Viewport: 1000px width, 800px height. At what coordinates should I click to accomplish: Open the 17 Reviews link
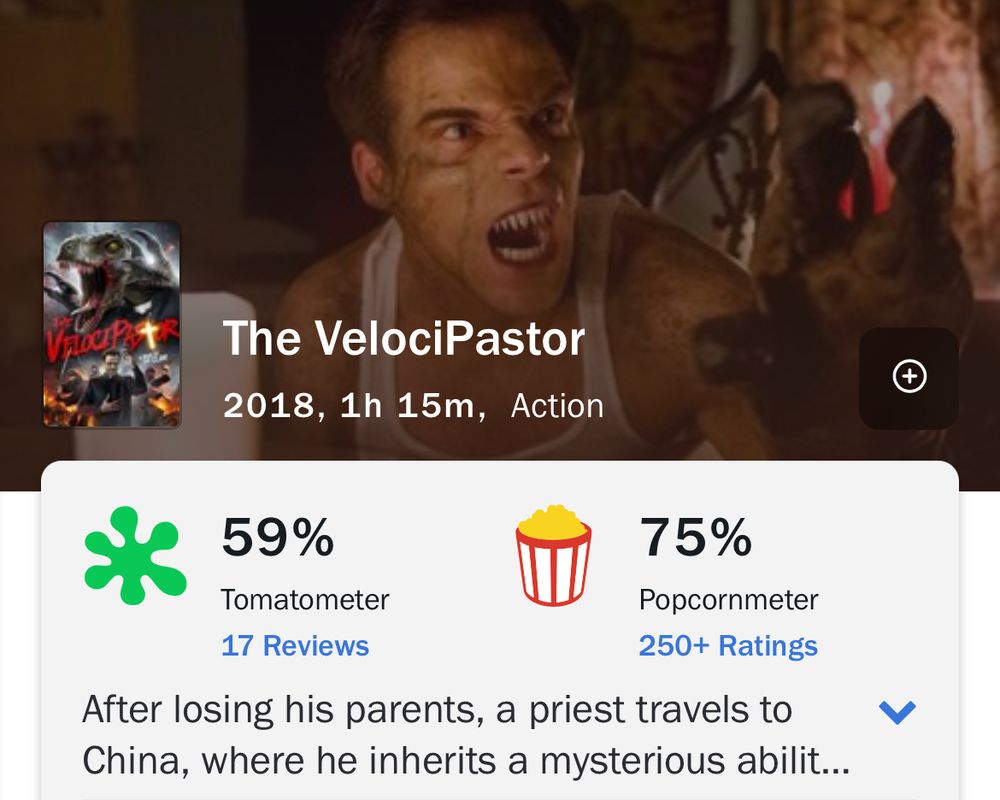[293, 647]
